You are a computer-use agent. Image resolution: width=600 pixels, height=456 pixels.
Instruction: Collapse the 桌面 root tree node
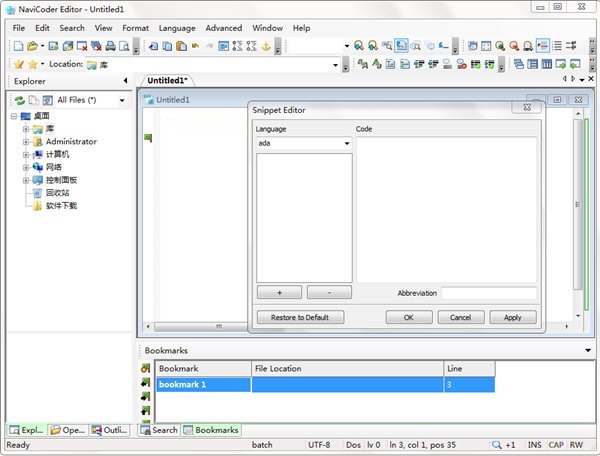14,116
